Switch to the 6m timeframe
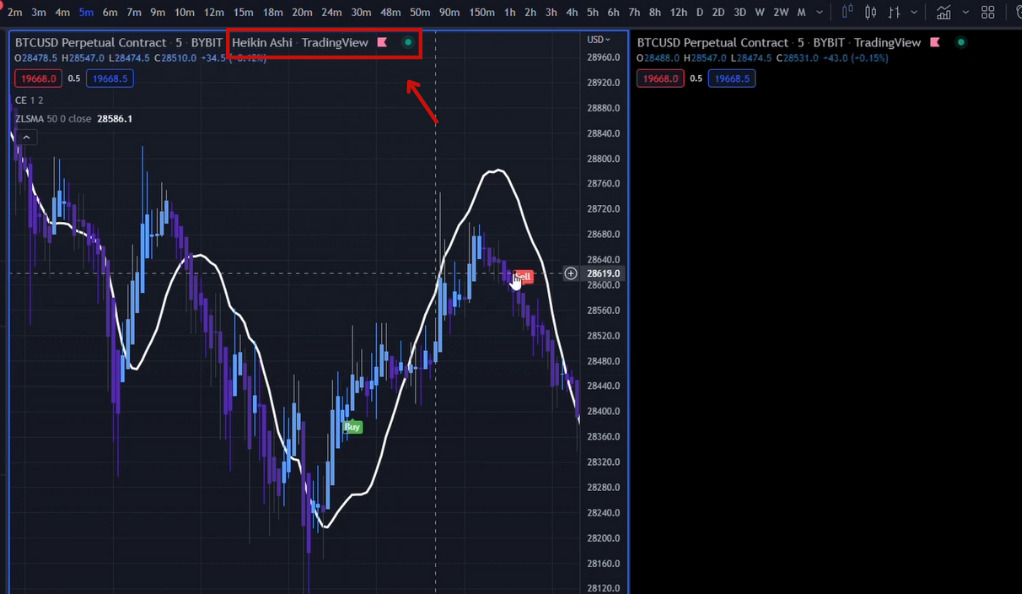The image size is (1022, 594). coord(110,12)
